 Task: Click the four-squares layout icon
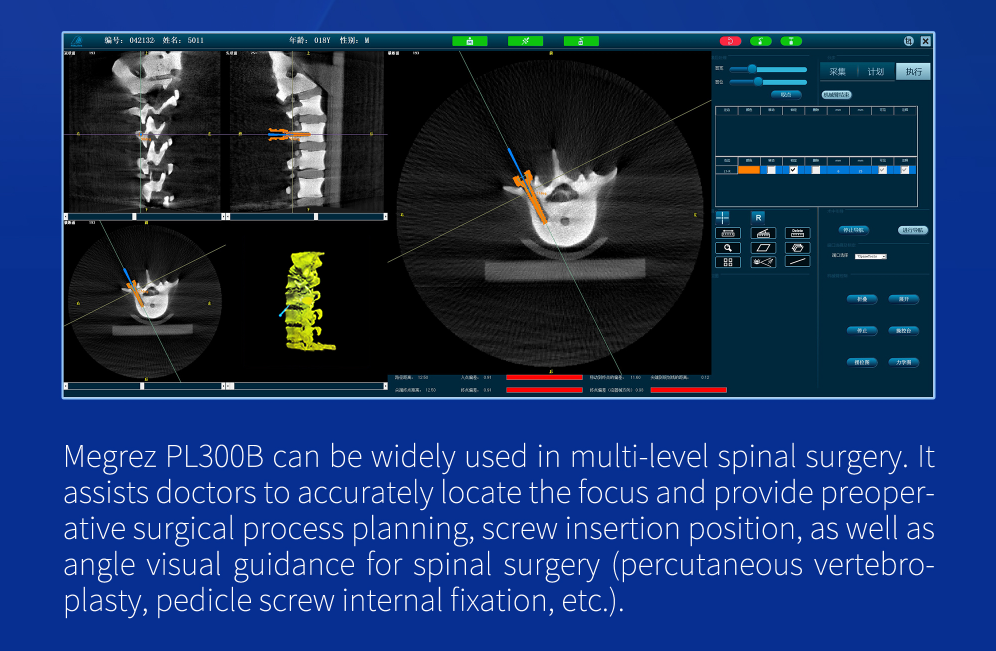(728, 262)
